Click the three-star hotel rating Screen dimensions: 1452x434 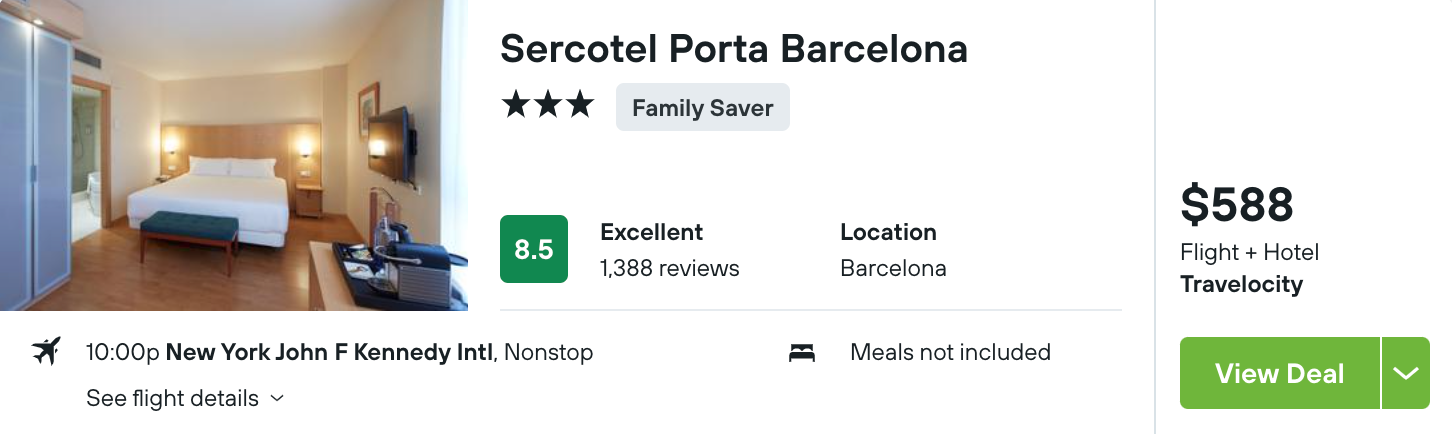(x=548, y=105)
